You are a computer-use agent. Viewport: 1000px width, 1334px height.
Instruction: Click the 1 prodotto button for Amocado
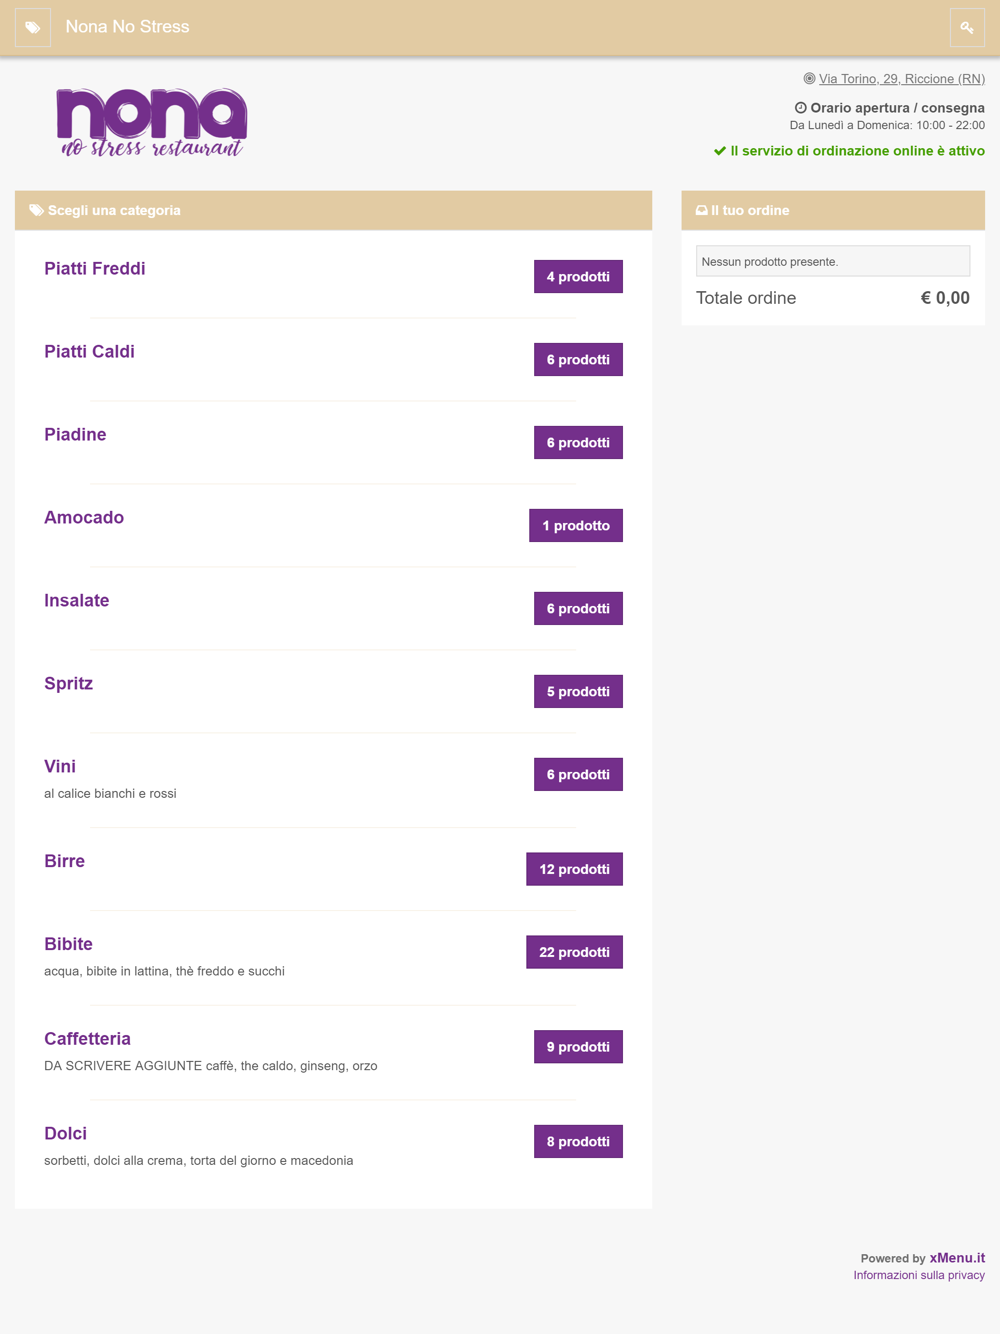tap(576, 526)
